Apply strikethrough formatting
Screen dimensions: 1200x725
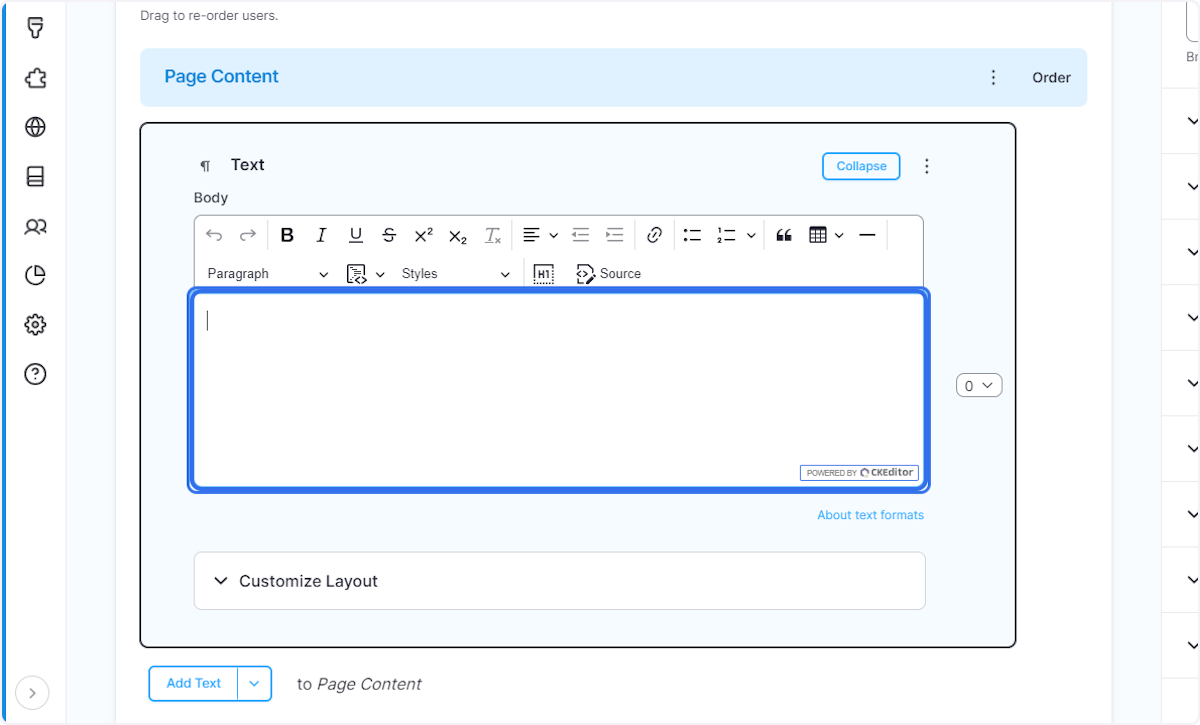click(x=389, y=234)
